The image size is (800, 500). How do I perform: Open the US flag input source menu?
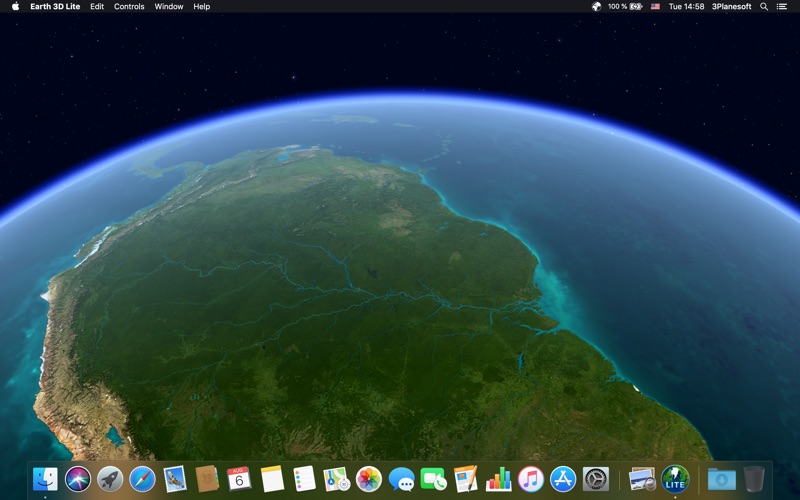(655, 7)
